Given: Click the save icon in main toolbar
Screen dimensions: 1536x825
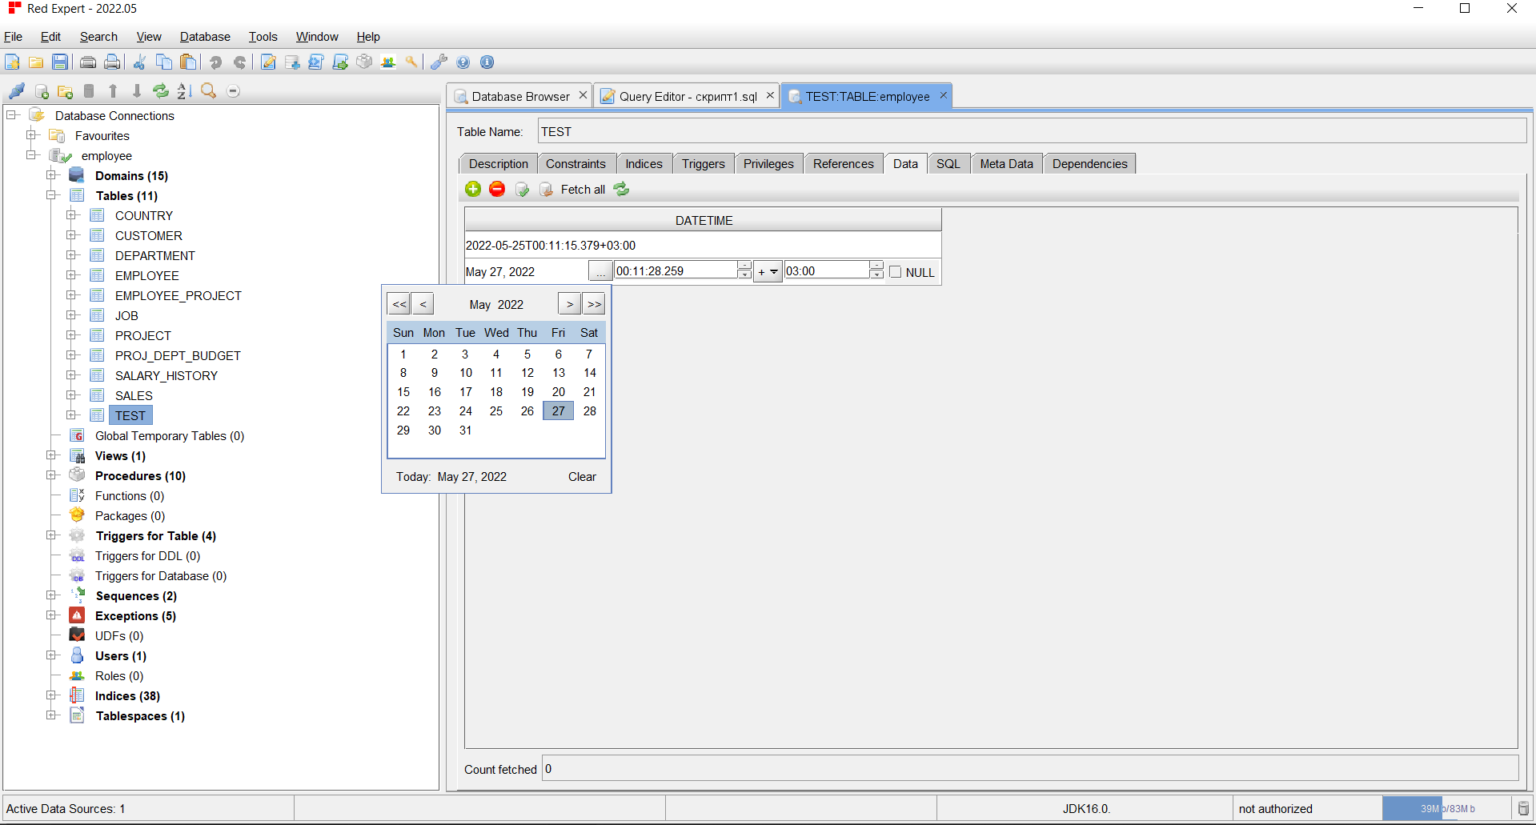Looking at the screenshot, I should 60,62.
